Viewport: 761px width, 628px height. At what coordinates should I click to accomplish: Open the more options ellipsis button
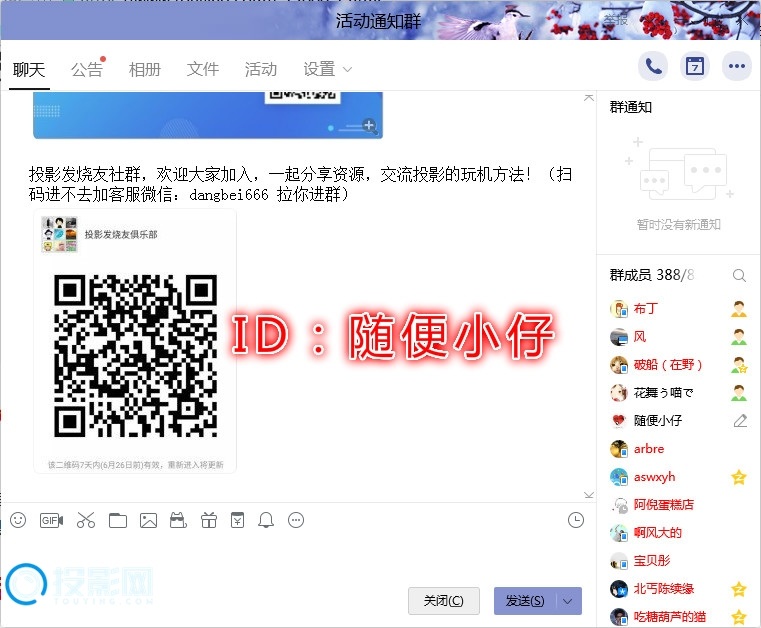[x=737, y=66]
